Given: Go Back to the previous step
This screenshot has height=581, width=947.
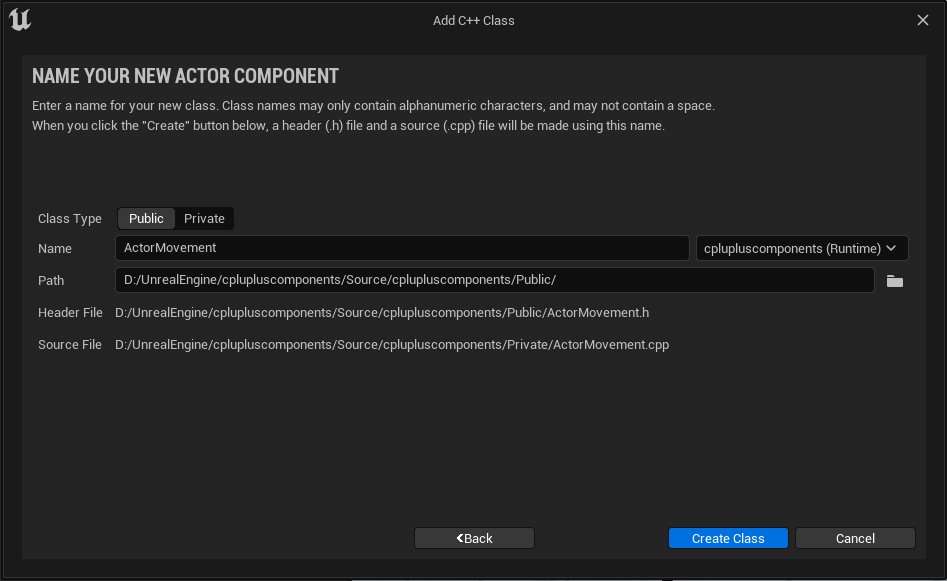Looking at the screenshot, I should click(x=474, y=538).
